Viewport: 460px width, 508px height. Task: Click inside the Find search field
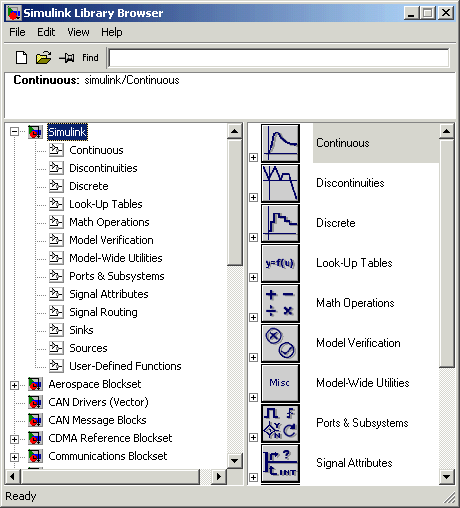click(x=279, y=58)
